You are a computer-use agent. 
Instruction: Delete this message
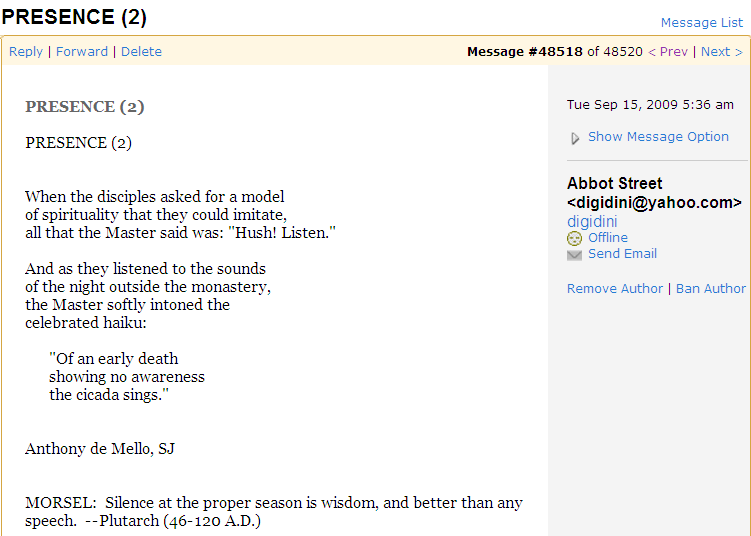tap(141, 52)
